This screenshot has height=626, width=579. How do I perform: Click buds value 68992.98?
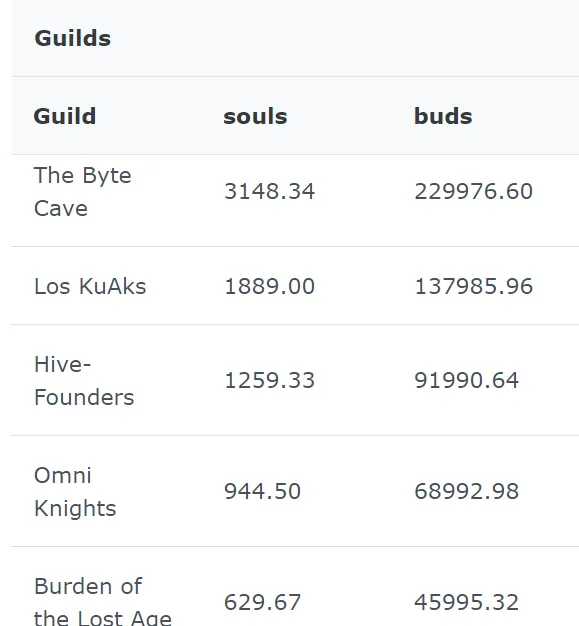tap(466, 491)
